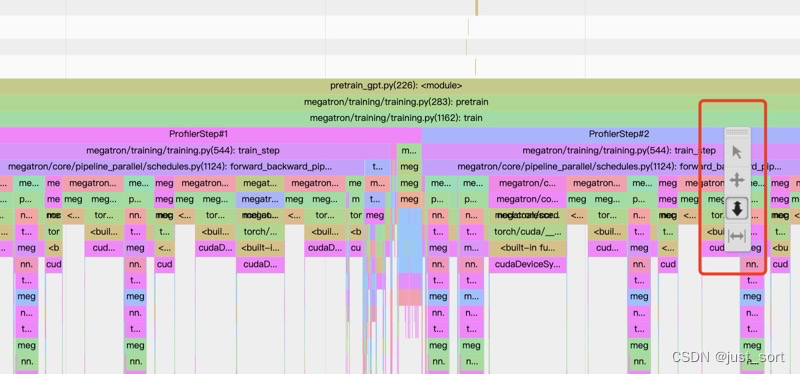800x374 pixels.
Task: Select the arrow pointer selection tool
Action: coord(737,152)
